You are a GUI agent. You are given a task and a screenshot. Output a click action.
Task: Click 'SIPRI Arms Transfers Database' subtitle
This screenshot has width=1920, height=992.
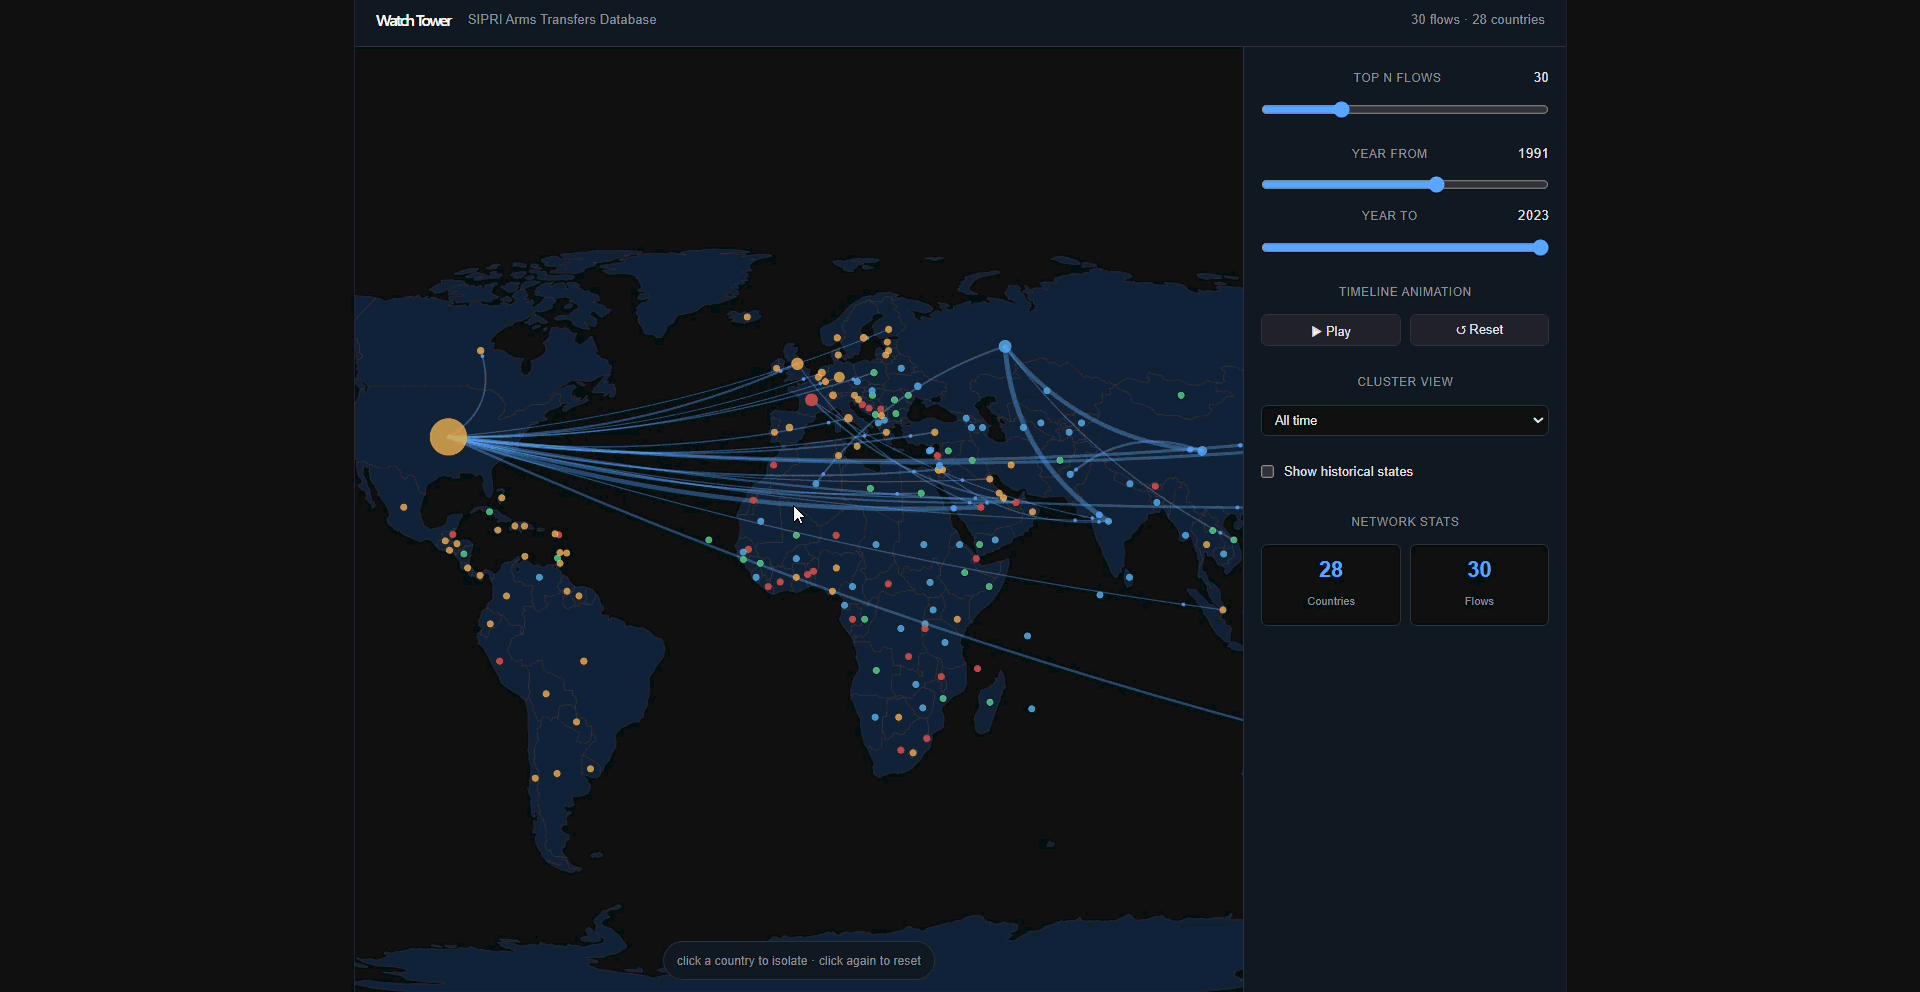click(x=562, y=19)
